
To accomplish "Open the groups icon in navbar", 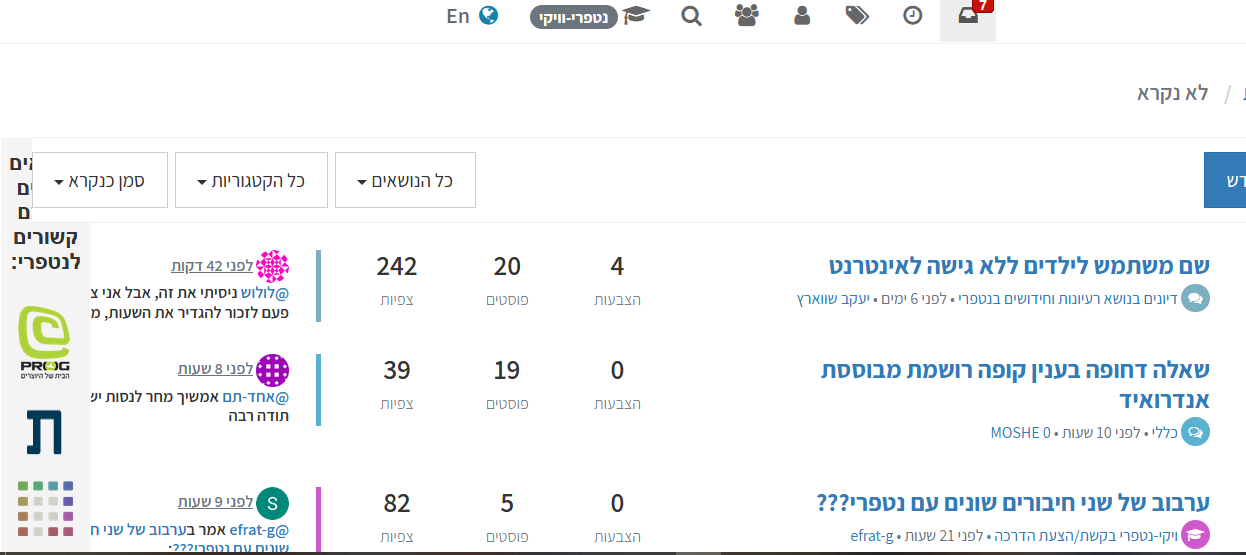I will (747, 16).
